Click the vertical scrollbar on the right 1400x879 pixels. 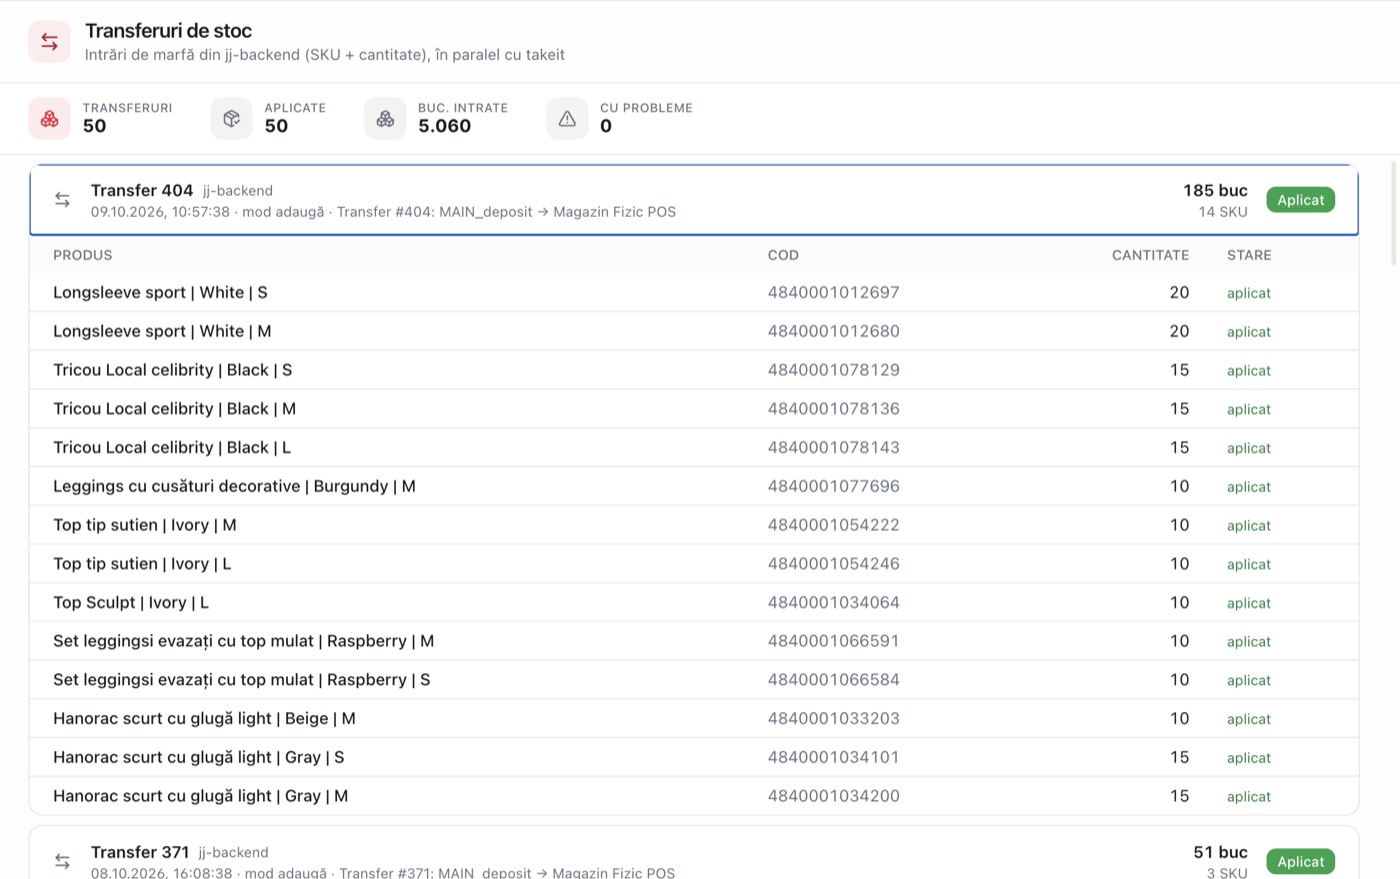pos(1394,212)
